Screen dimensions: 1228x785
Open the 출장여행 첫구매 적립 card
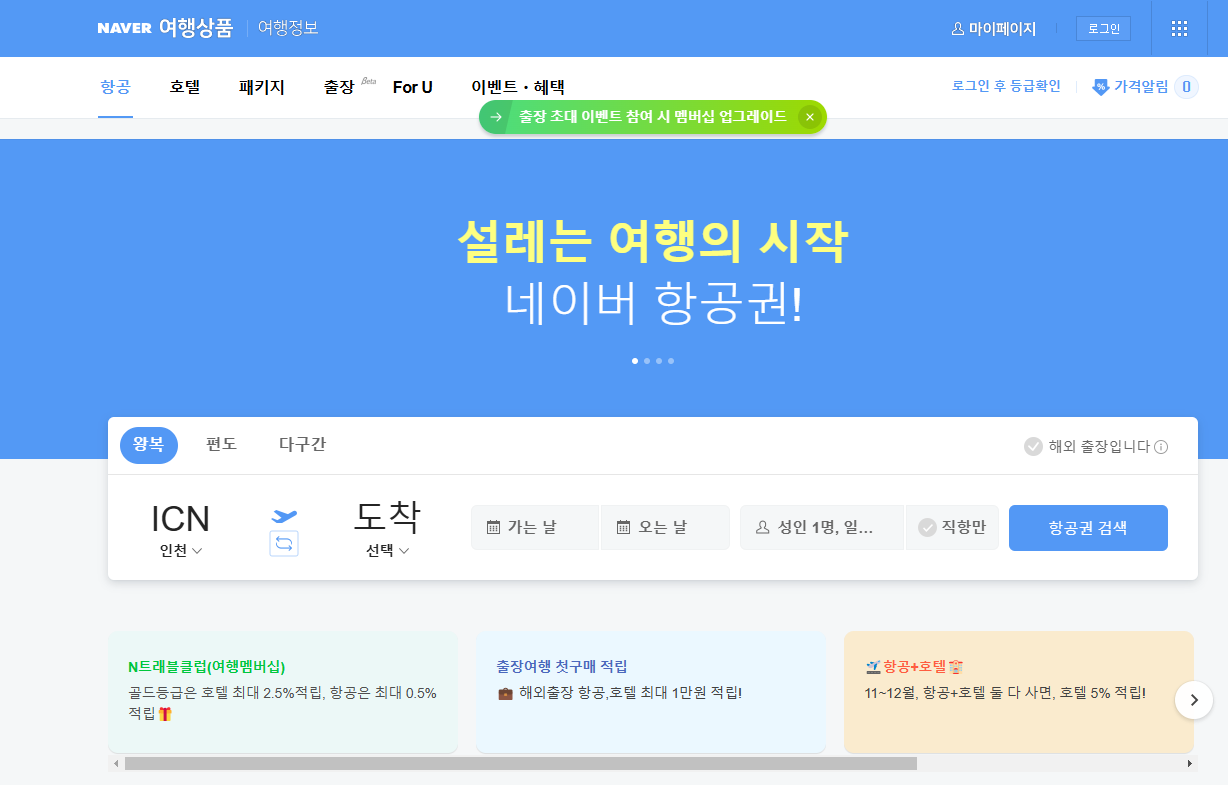[x=651, y=692]
